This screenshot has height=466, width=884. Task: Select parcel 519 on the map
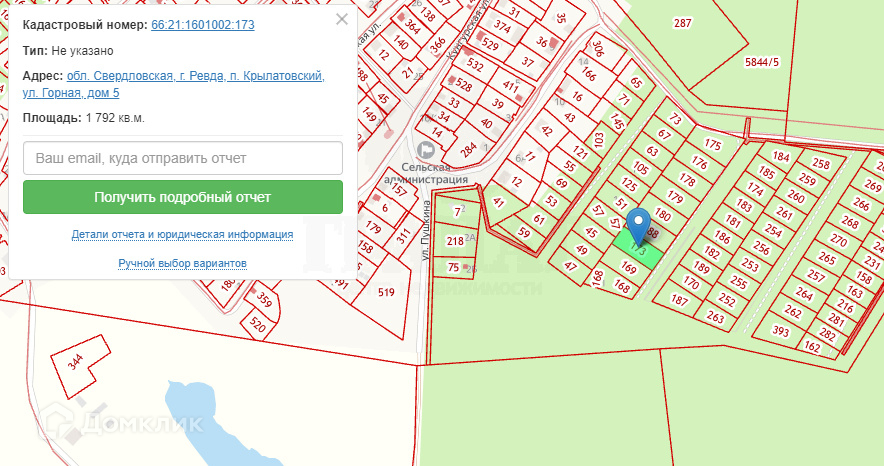click(x=386, y=292)
